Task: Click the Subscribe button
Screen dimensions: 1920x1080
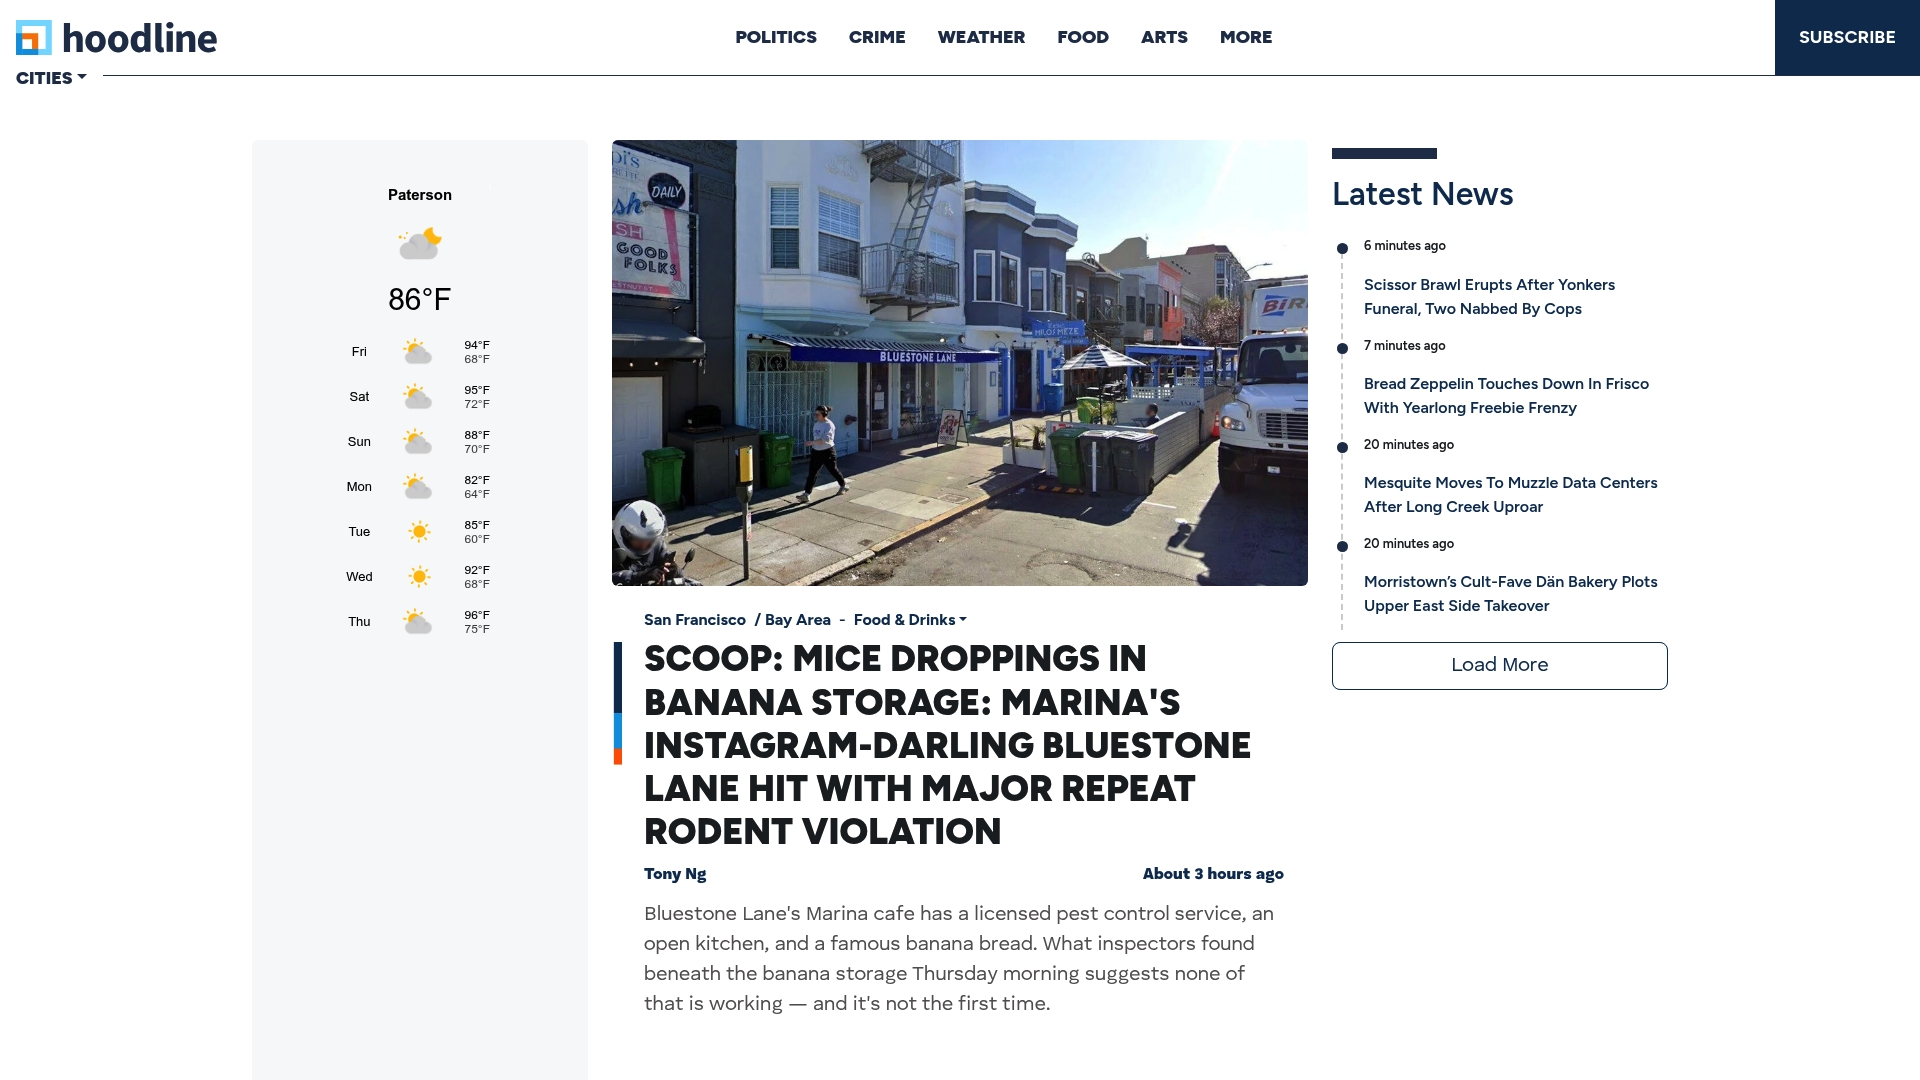Action: pos(1847,37)
